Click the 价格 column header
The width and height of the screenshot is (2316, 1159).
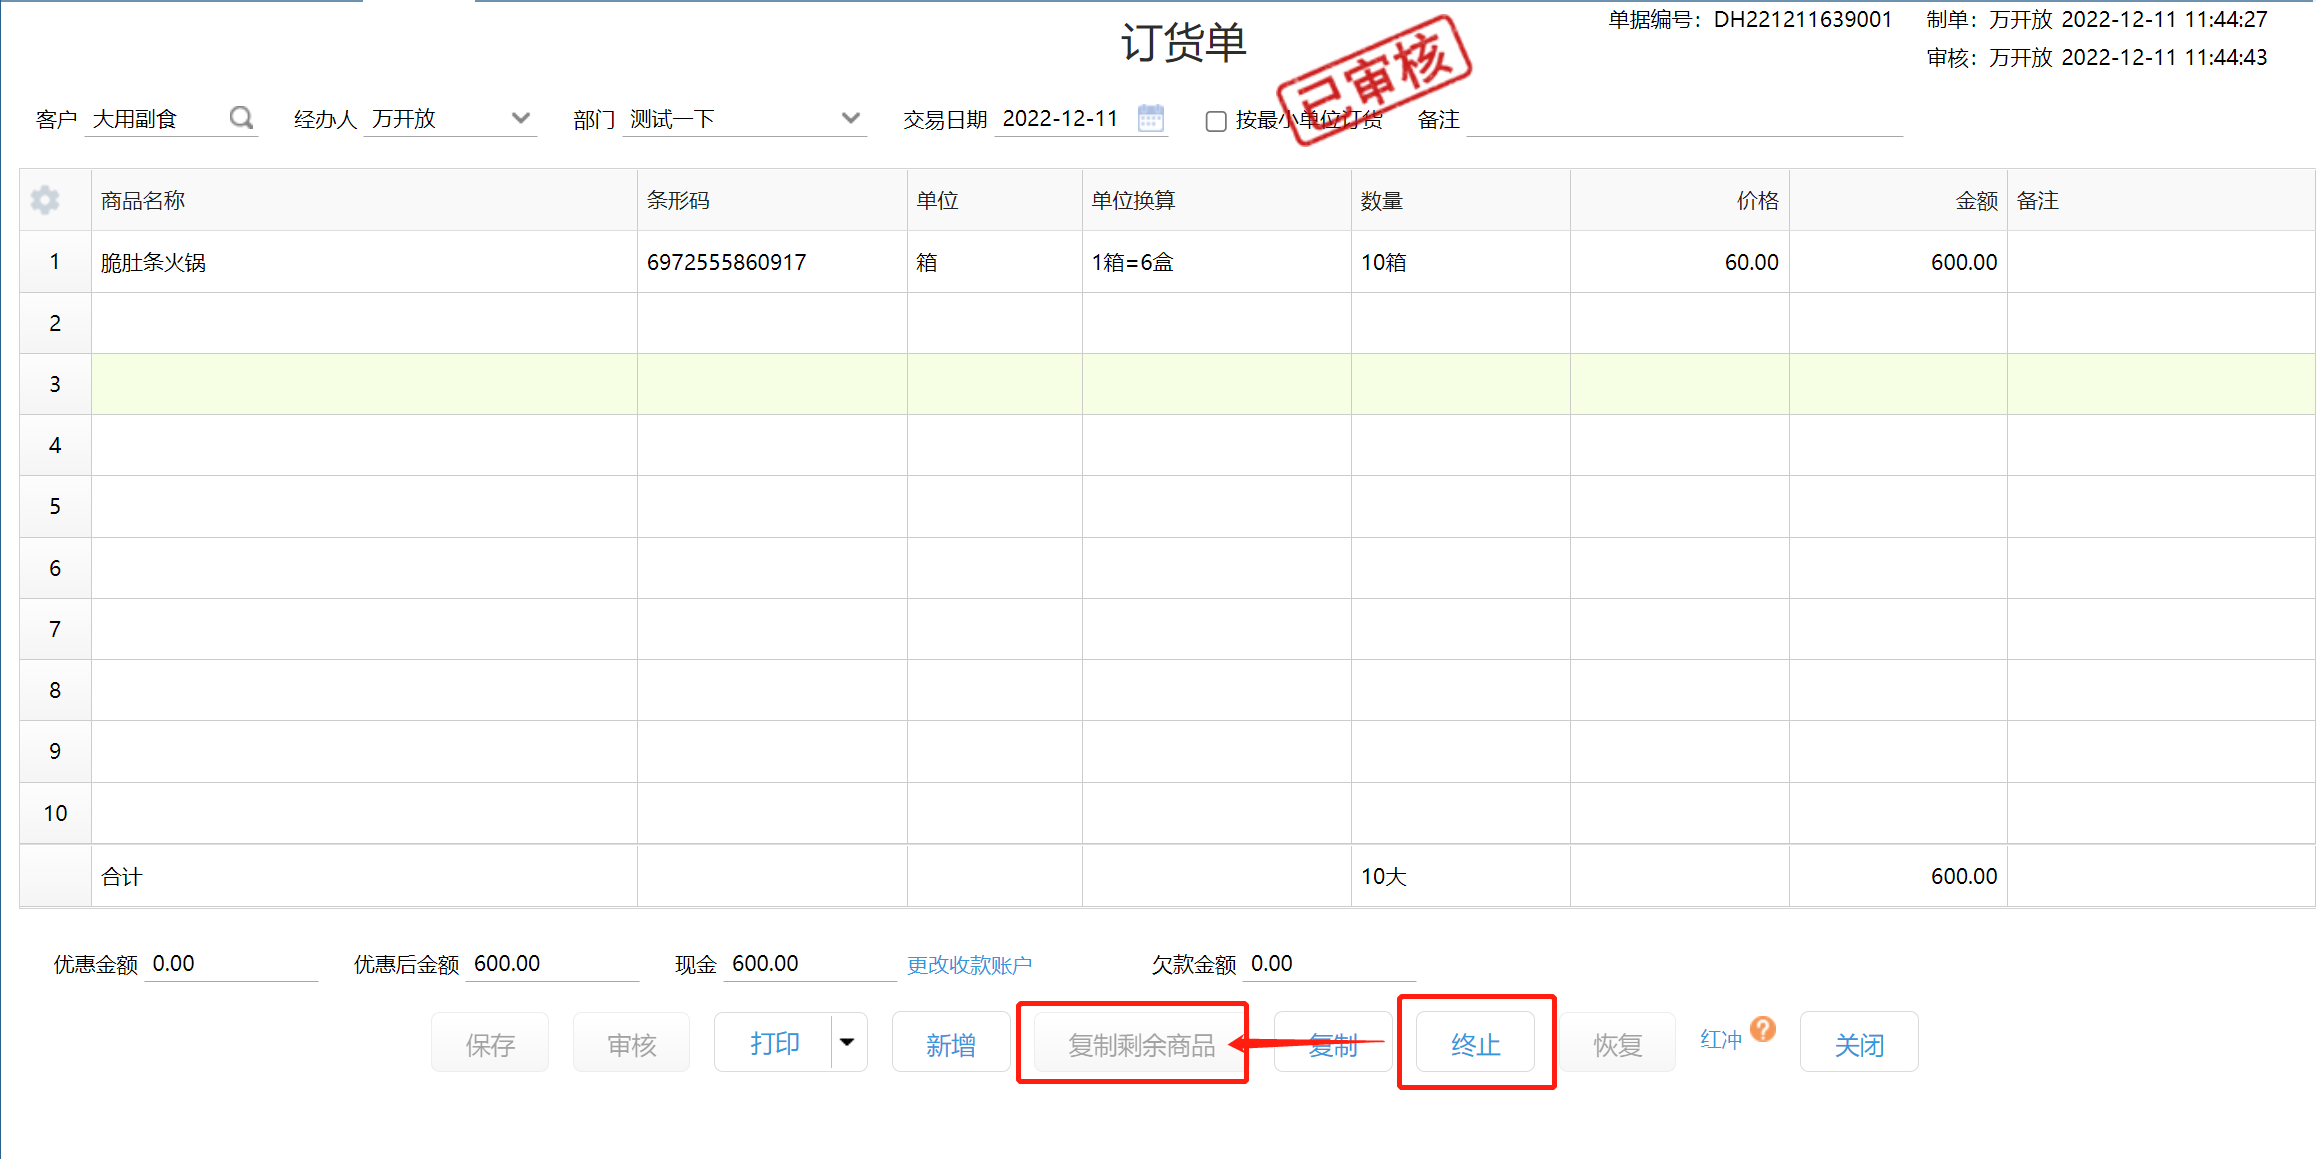click(x=1679, y=200)
